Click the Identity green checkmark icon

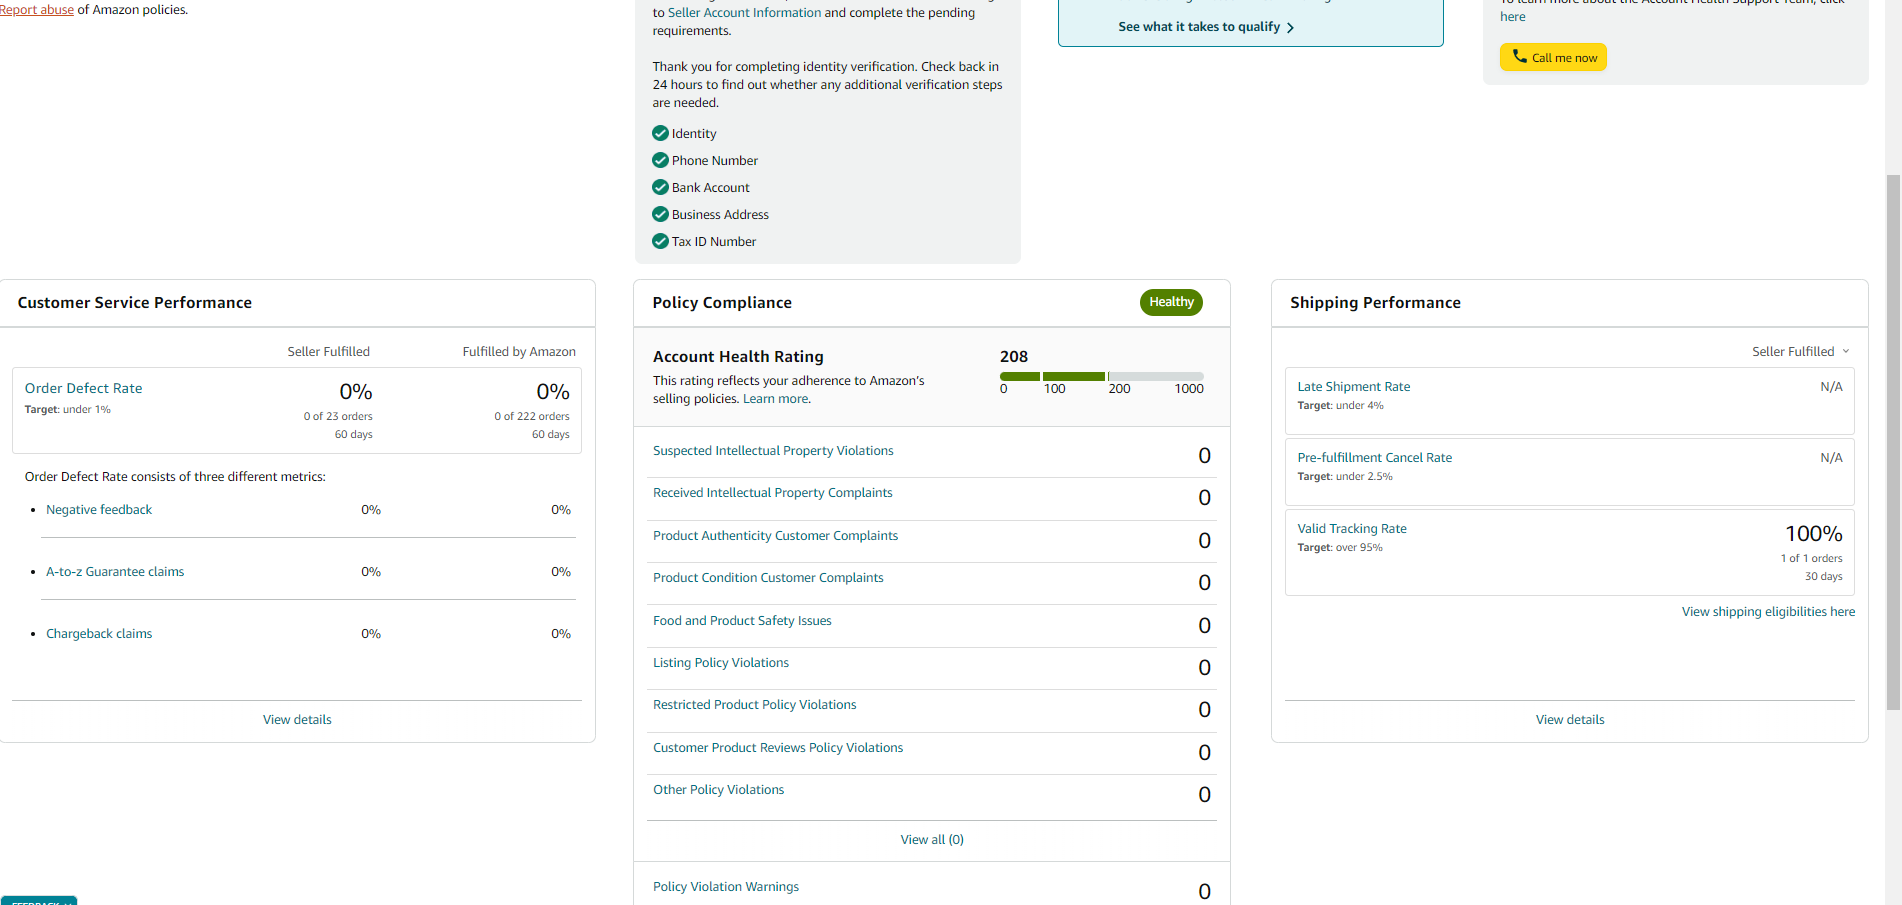(660, 133)
